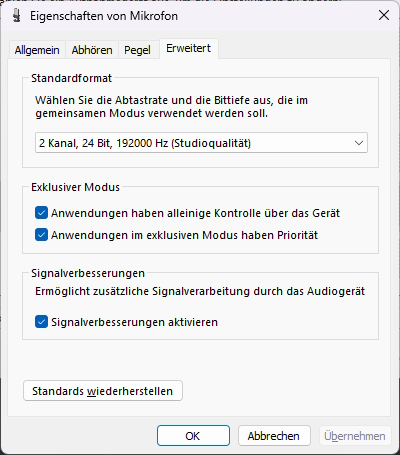400x455 pixels.
Task: Select the Erweitert tab
Action: click(189, 49)
